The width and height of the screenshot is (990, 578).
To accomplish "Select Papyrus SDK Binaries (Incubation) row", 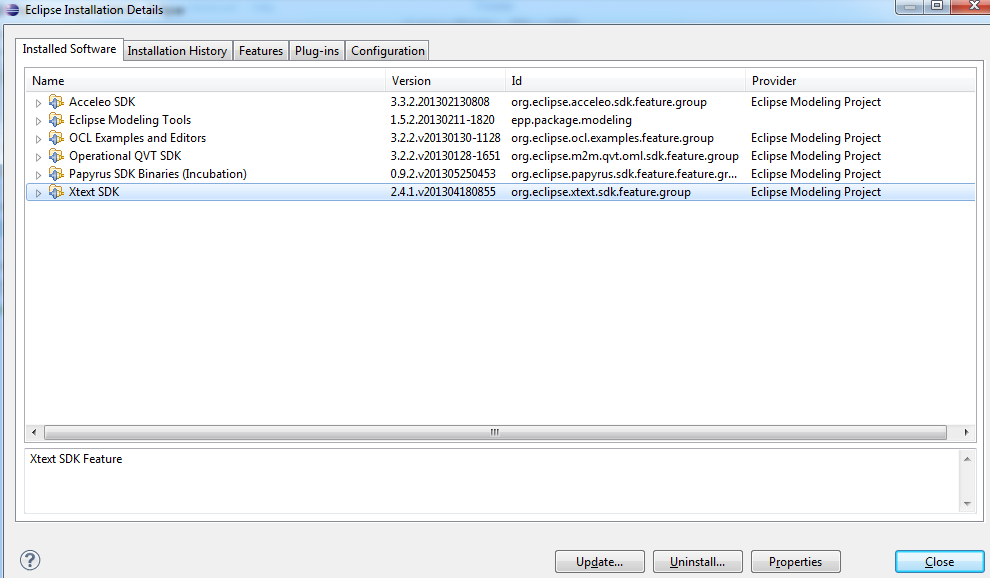I will pos(501,174).
